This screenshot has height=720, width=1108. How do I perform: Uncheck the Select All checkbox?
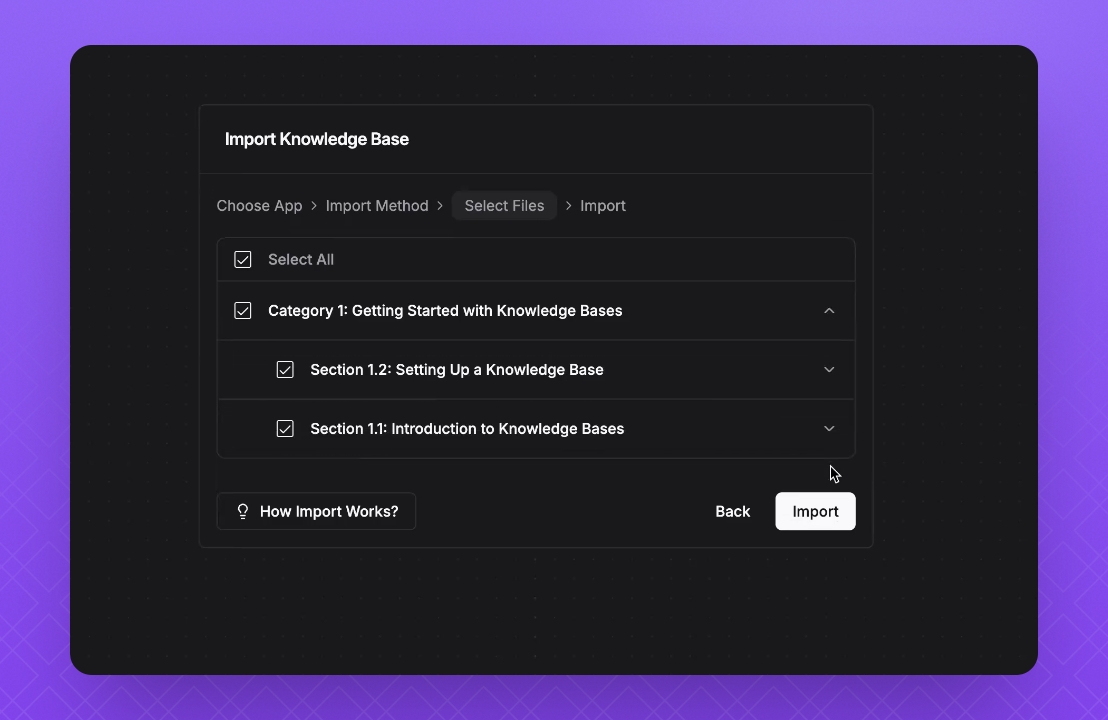[242, 259]
